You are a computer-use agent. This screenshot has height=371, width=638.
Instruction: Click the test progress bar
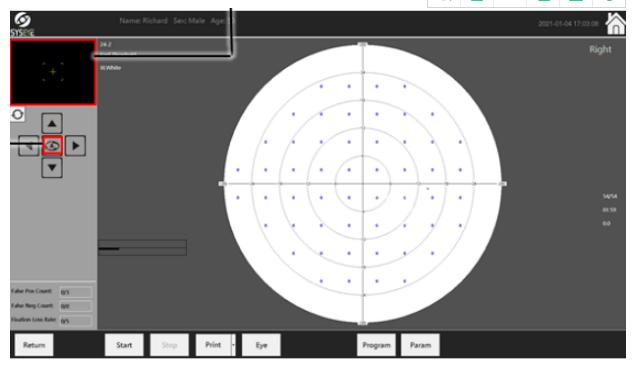pos(142,248)
